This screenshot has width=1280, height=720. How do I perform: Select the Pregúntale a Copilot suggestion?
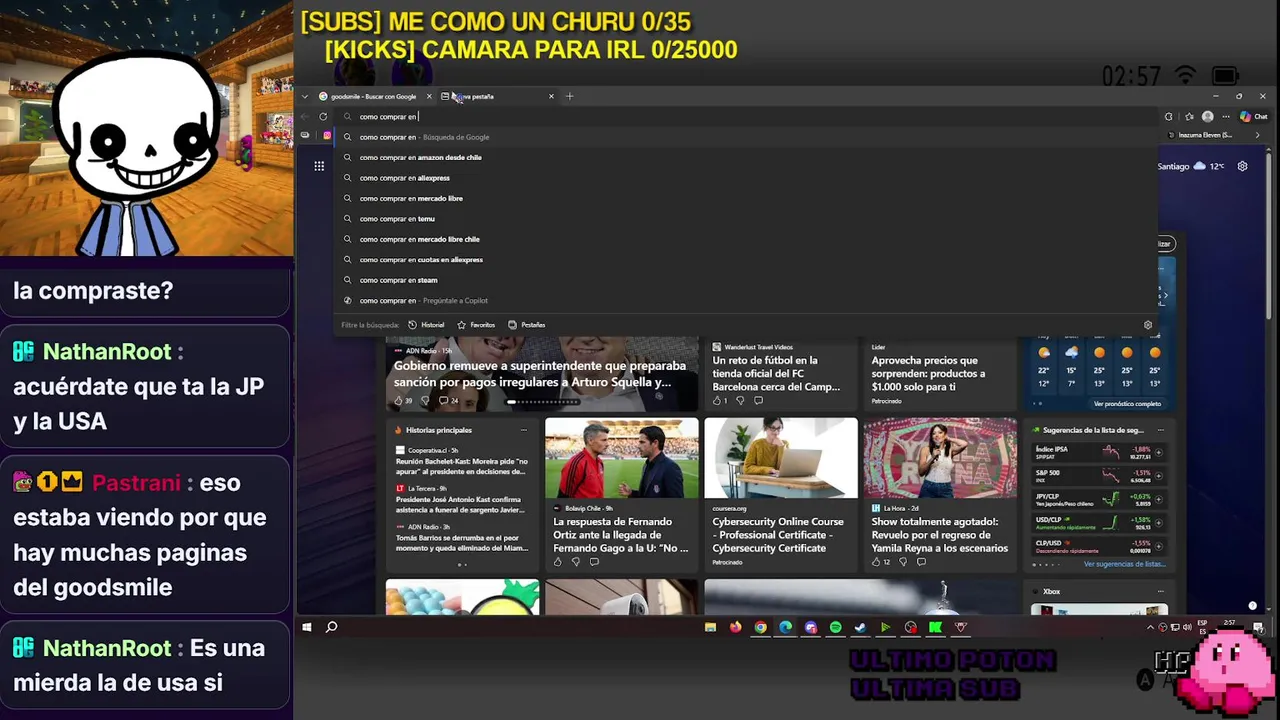pos(746,301)
